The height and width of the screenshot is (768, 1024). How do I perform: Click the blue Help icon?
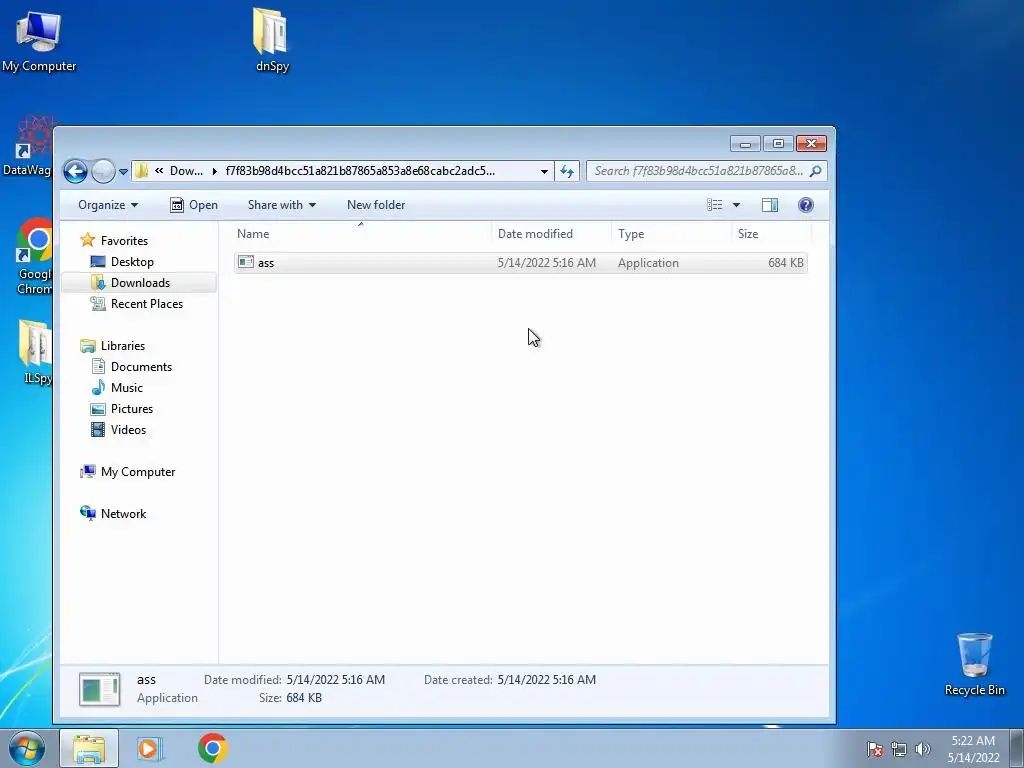[806, 205]
